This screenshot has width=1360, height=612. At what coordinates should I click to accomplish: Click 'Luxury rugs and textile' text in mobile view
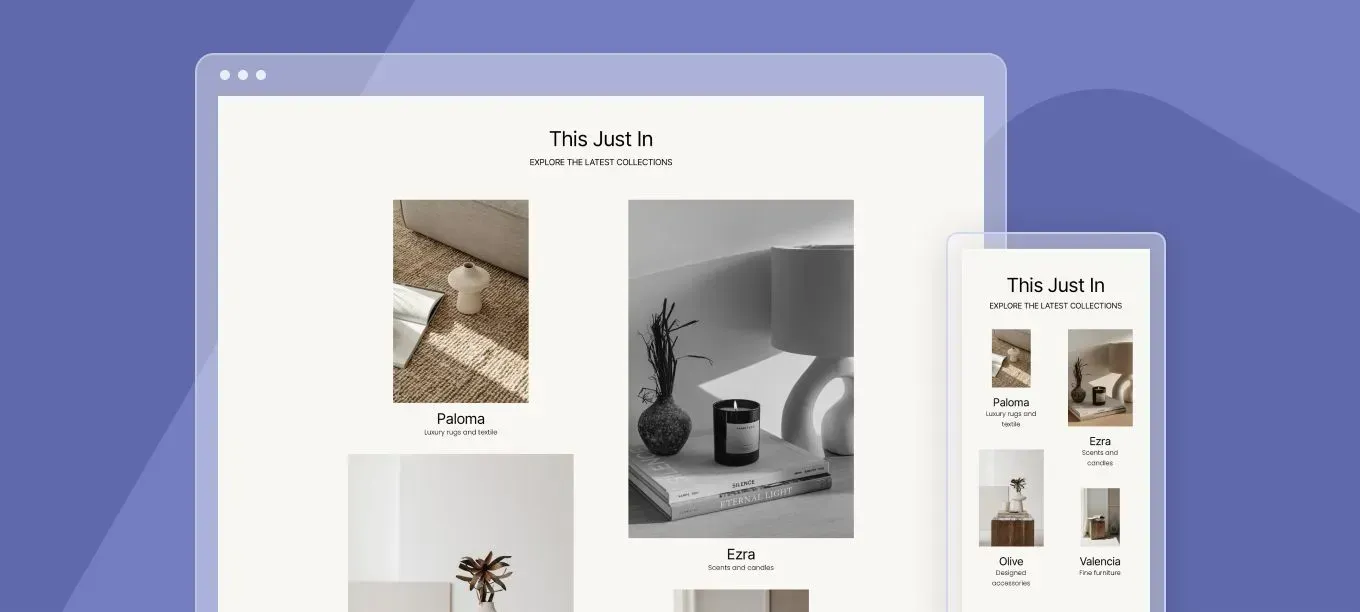pos(1011,419)
